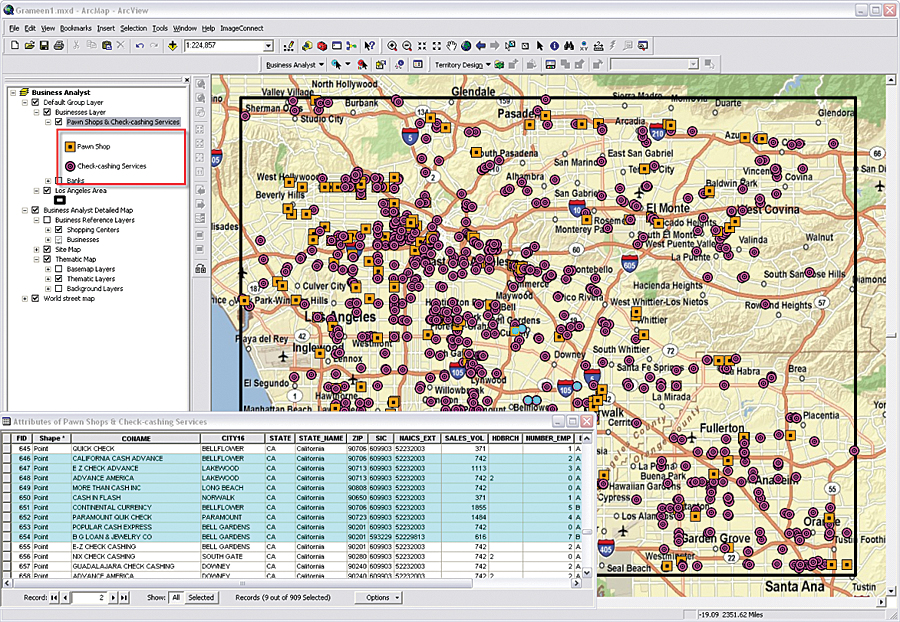Select the Pan hand tool
900x622 pixels.
[452, 45]
